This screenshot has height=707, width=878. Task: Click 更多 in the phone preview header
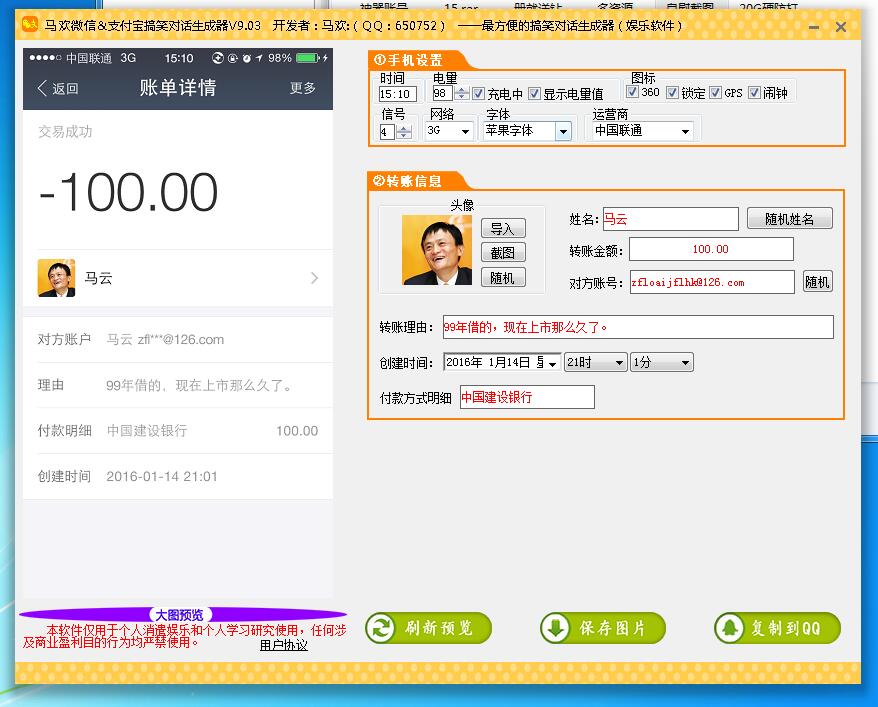click(303, 88)
